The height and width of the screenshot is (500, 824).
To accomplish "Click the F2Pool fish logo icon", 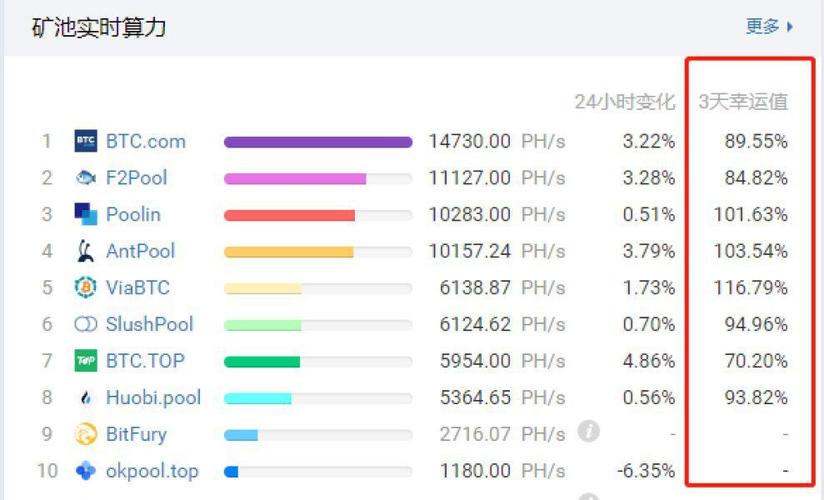I will [x=86, y=178].
